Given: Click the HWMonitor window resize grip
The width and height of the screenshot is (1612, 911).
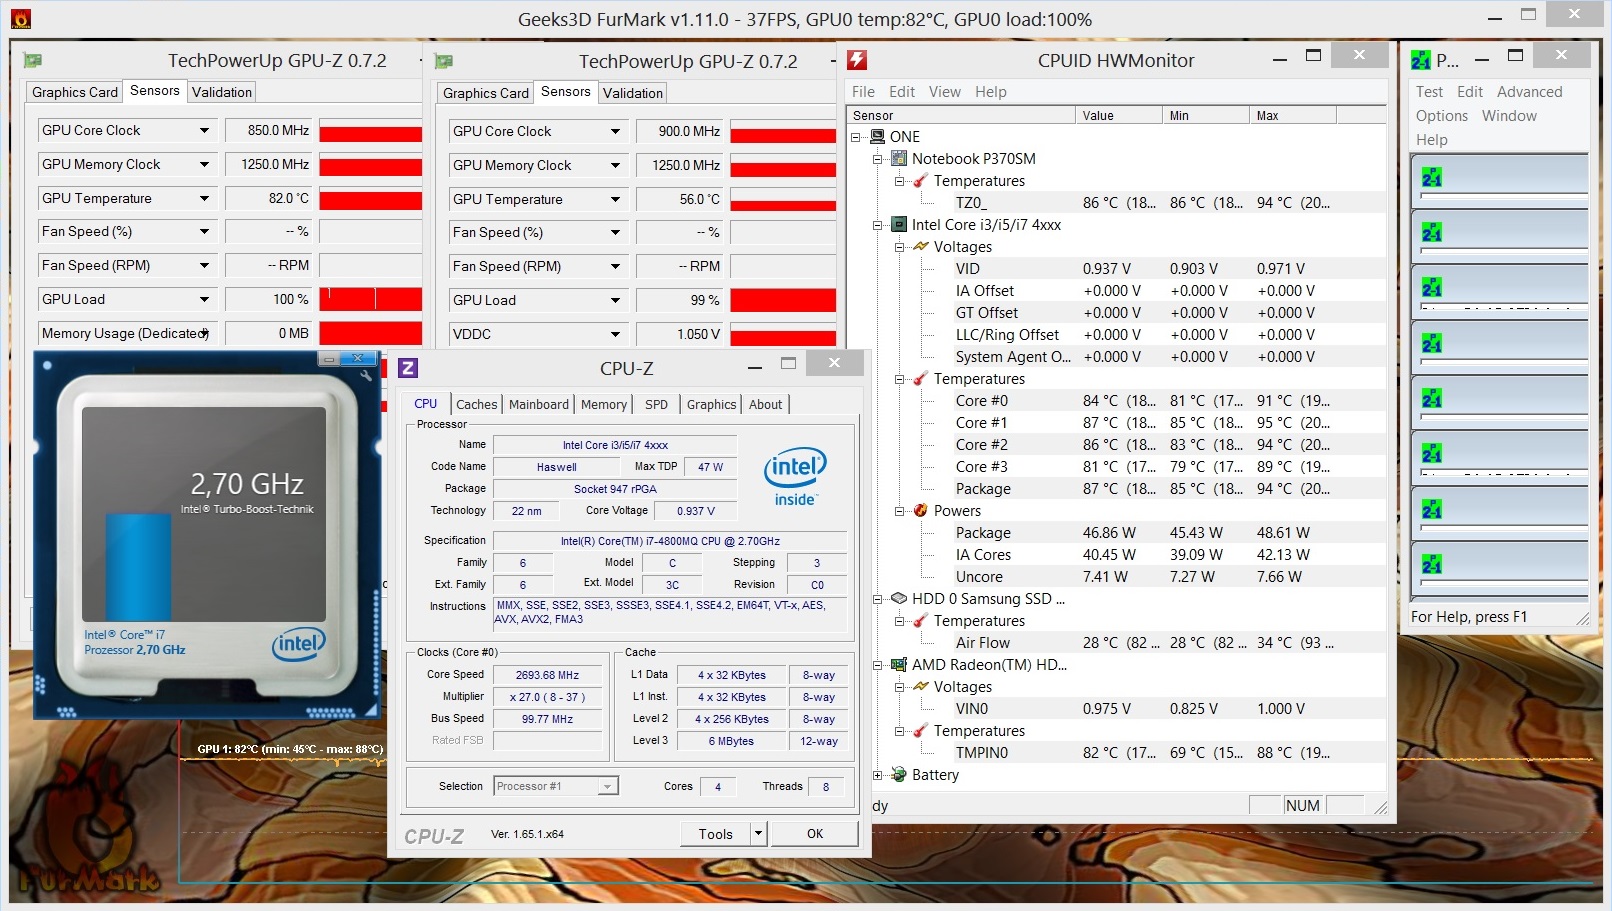Looking at the screenshot, I should click(1380, 806).
